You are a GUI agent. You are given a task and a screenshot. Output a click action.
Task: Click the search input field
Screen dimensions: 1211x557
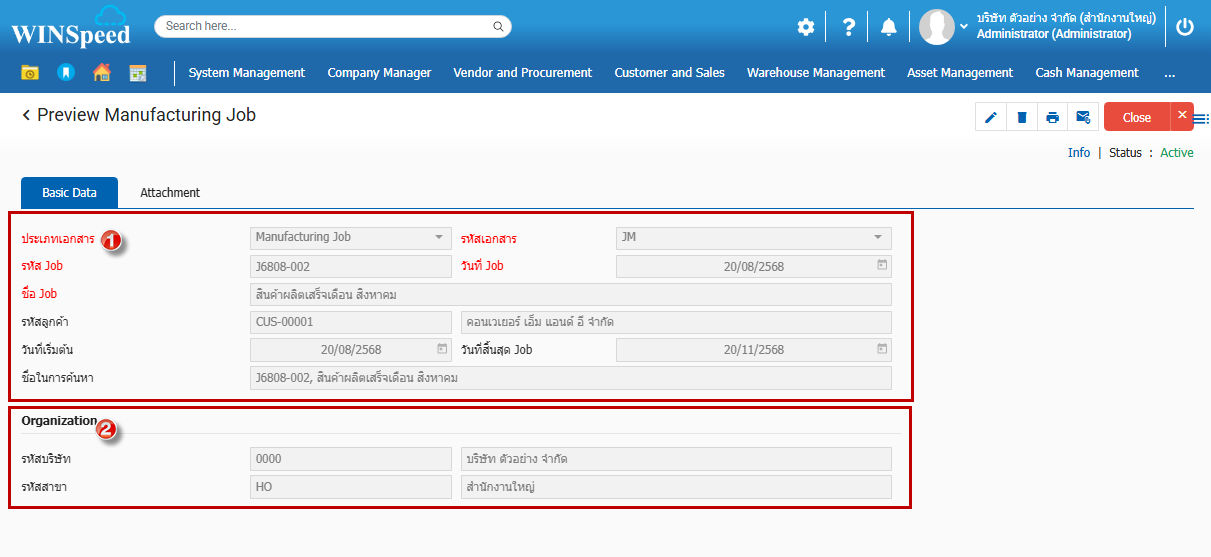tap(325, 26)
